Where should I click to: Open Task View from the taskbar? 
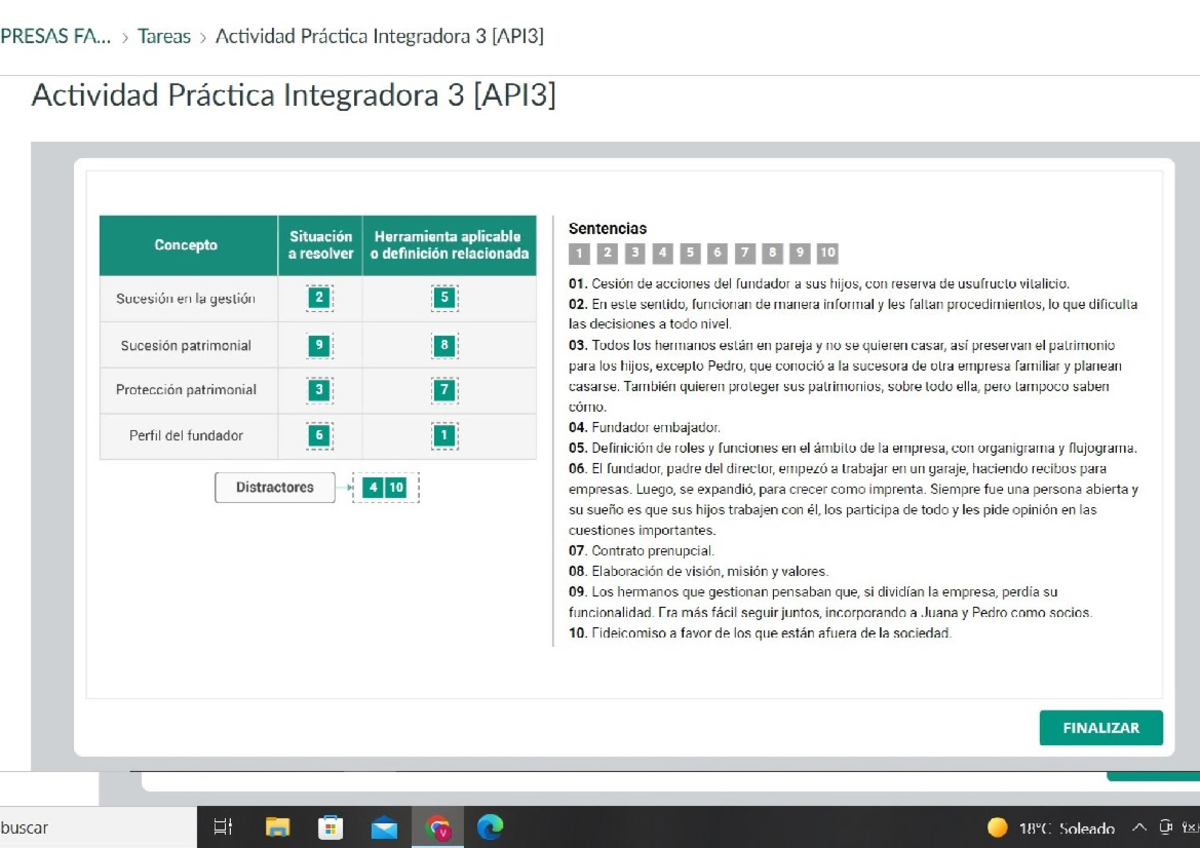222,827
